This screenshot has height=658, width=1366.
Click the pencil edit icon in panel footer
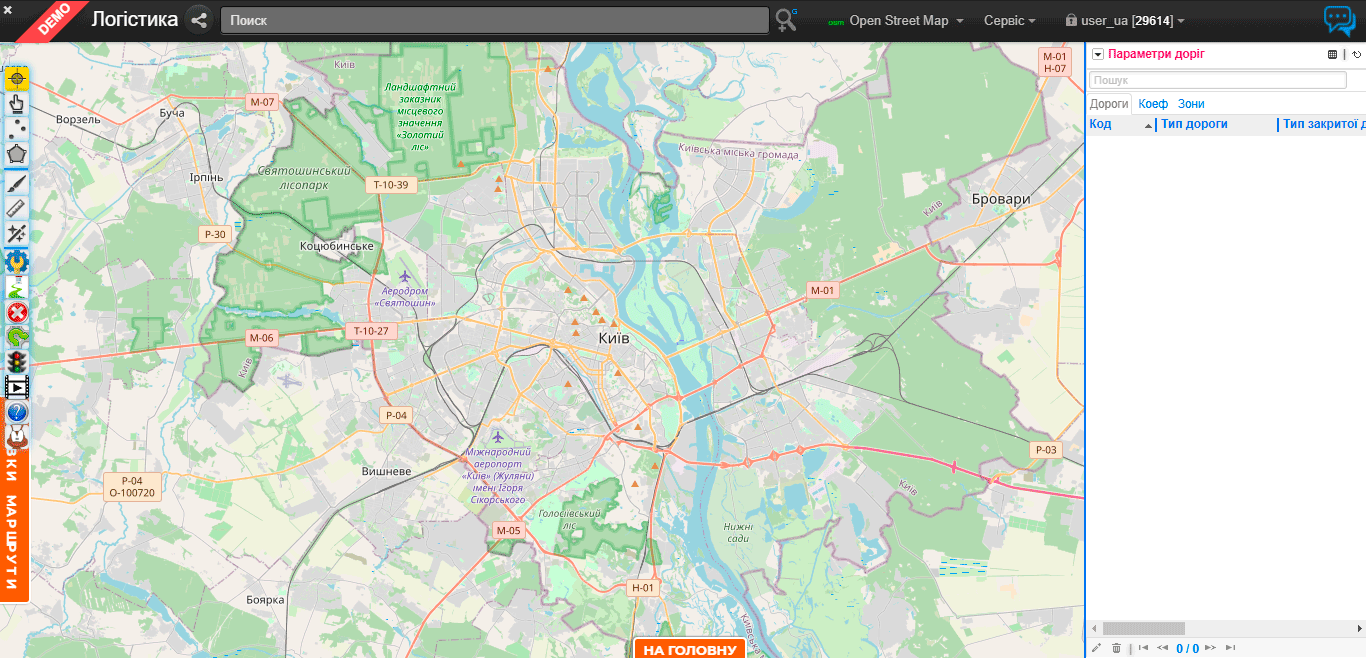click(1097, 648)
